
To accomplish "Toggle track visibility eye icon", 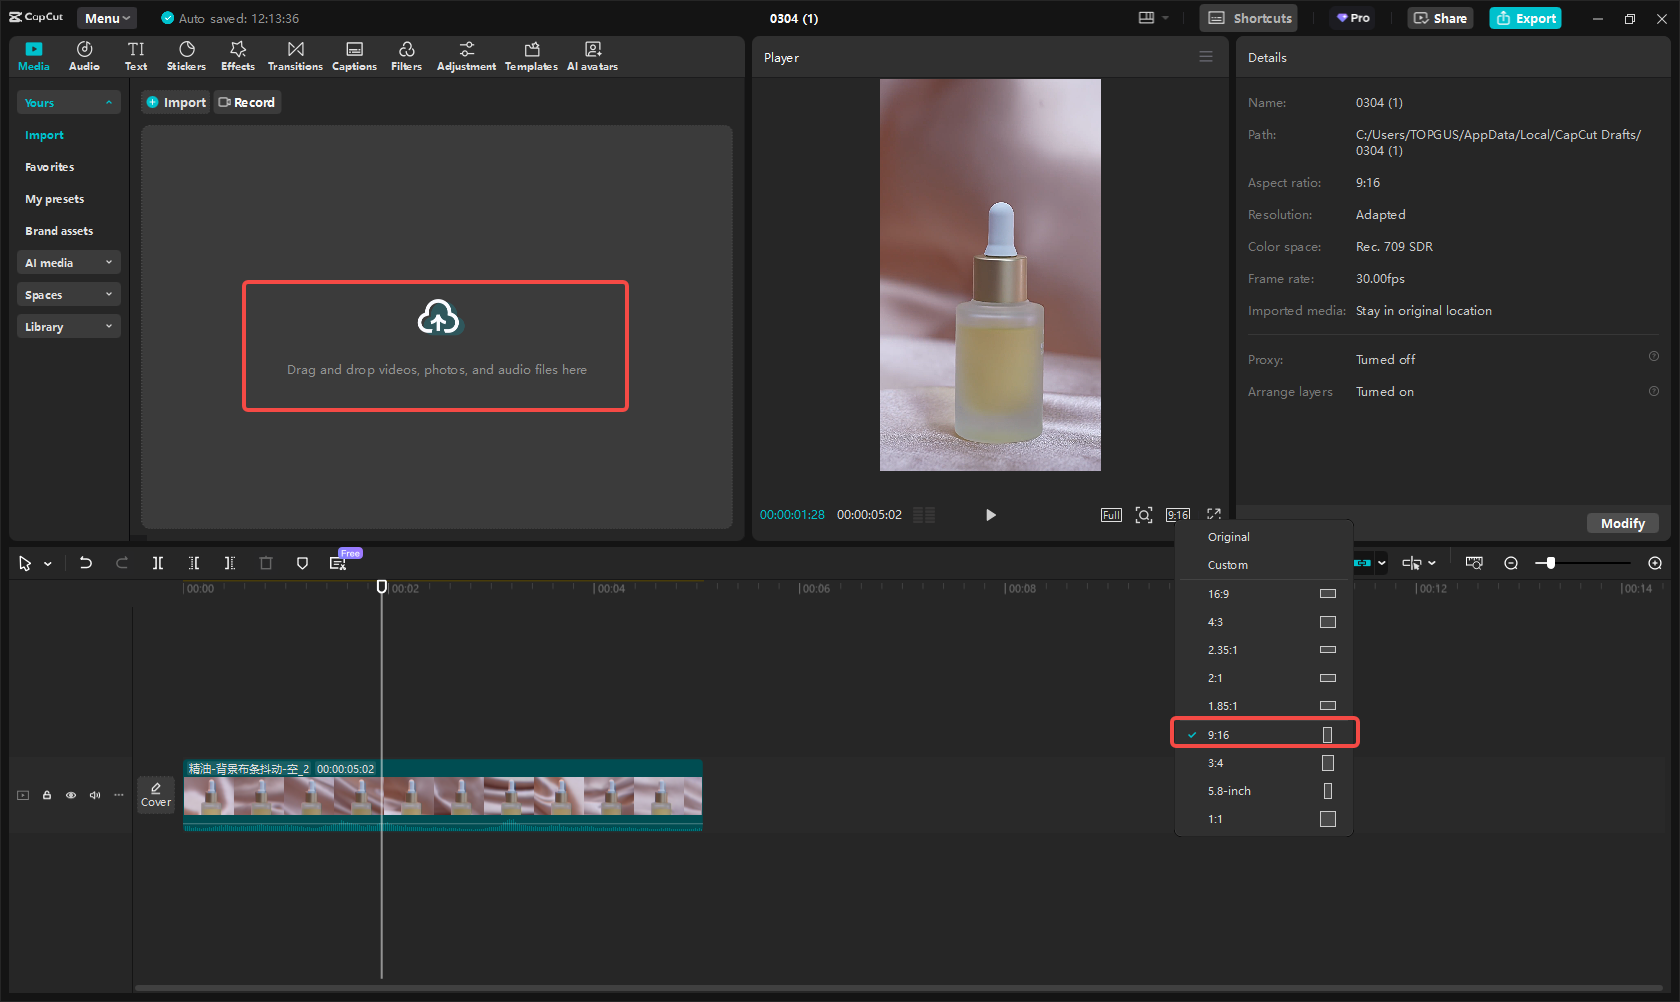I will click(x=71, y=795).
